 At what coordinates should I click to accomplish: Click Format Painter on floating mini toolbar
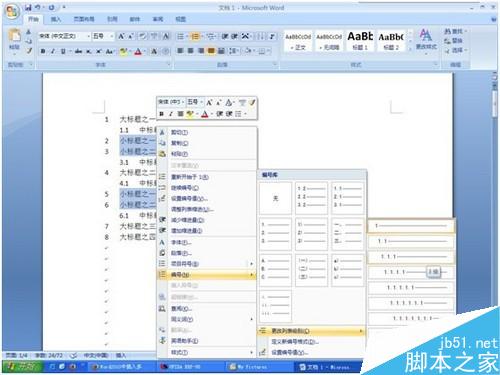coord(252,102)
